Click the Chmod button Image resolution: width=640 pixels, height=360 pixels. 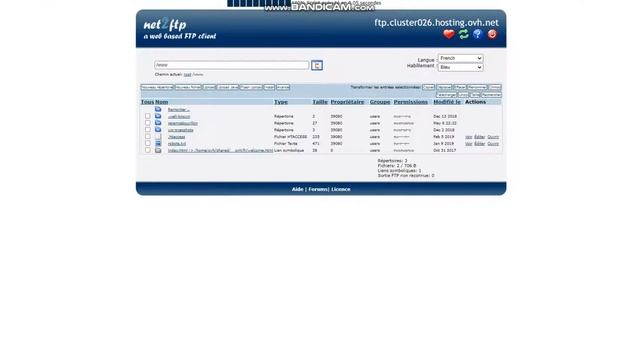495,87
